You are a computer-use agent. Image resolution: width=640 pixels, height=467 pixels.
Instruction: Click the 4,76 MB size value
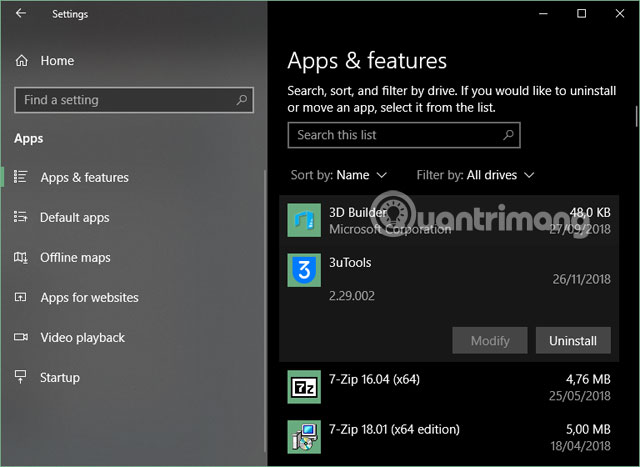[x=588, y=379]
